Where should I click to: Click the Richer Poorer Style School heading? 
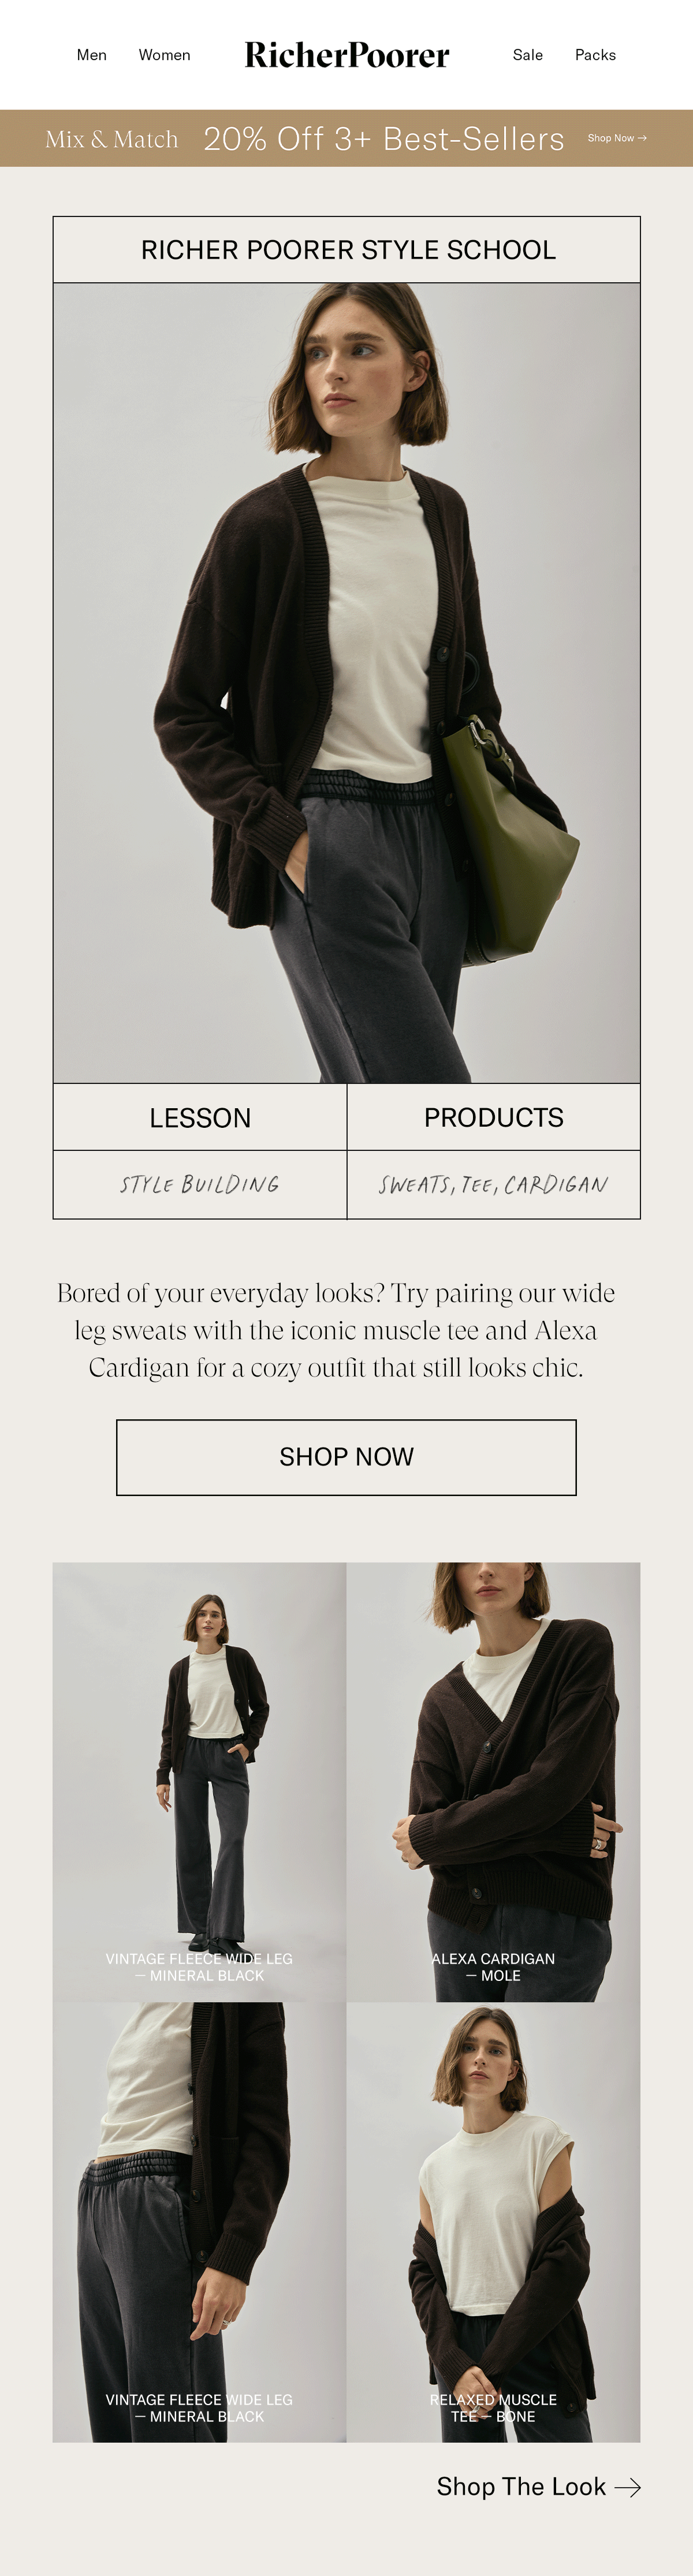tap(347, 250)
